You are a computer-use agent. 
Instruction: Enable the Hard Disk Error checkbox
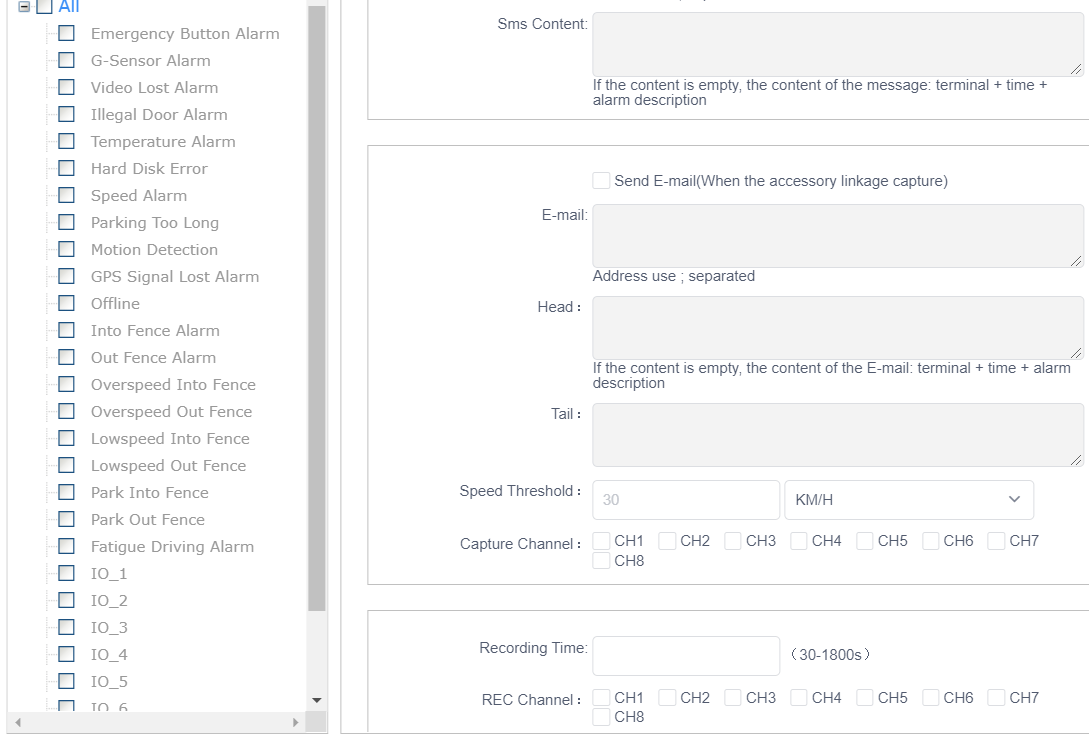[67, 168]
